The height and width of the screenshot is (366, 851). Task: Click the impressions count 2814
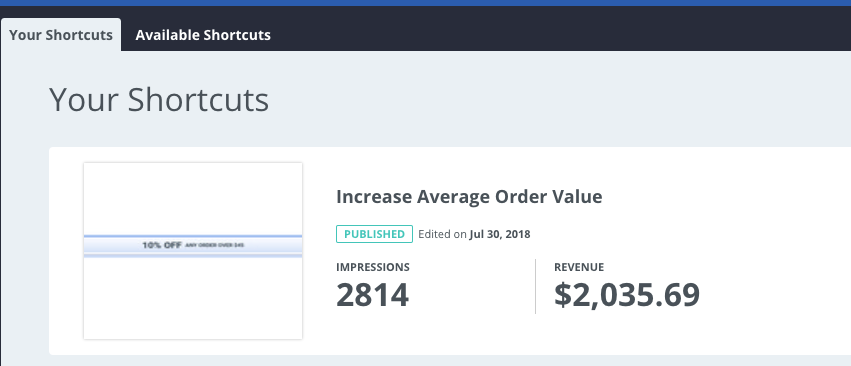click(x=372, y=295)
